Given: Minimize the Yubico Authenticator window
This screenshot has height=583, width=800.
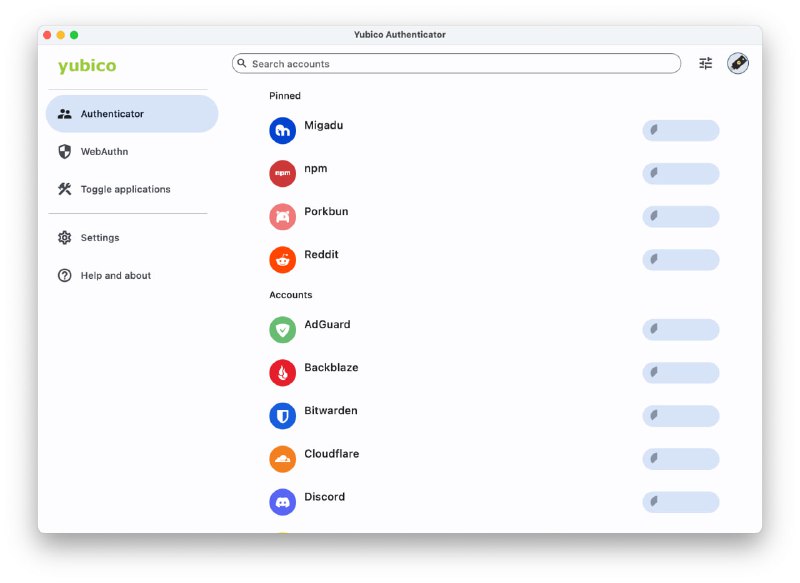Looking at the screenshot, I should tap(61, 35).
